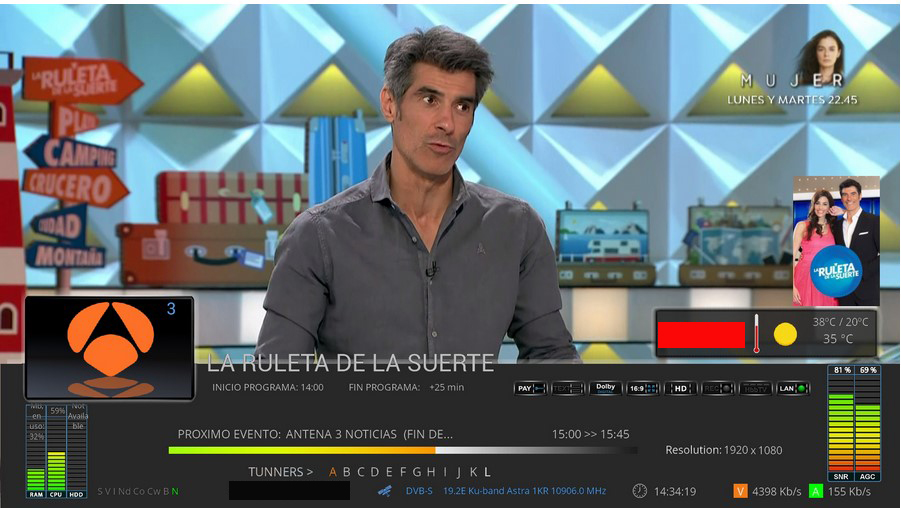Click the LA RULETA DE LA SUERTE title
The width and height of the screenshot is (901, 508).
pyautogui.click(x=351, y=363)
